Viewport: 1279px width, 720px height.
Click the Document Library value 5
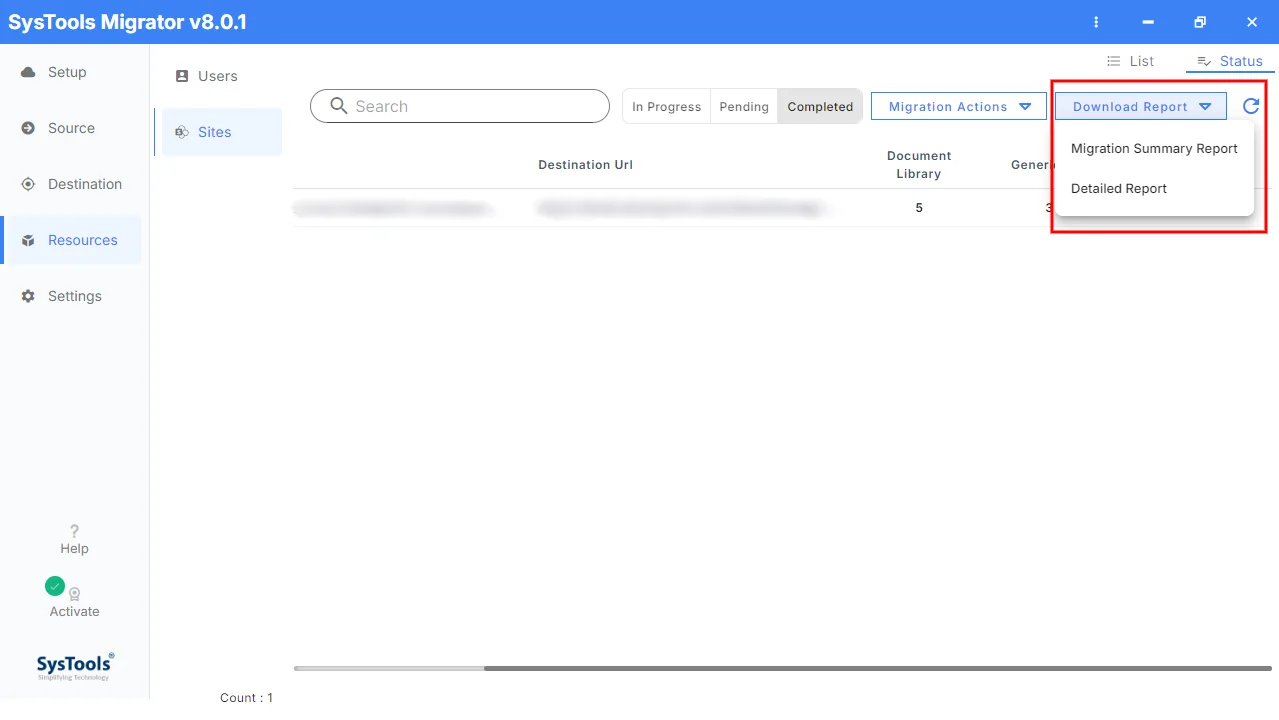[x=919, y=208]
